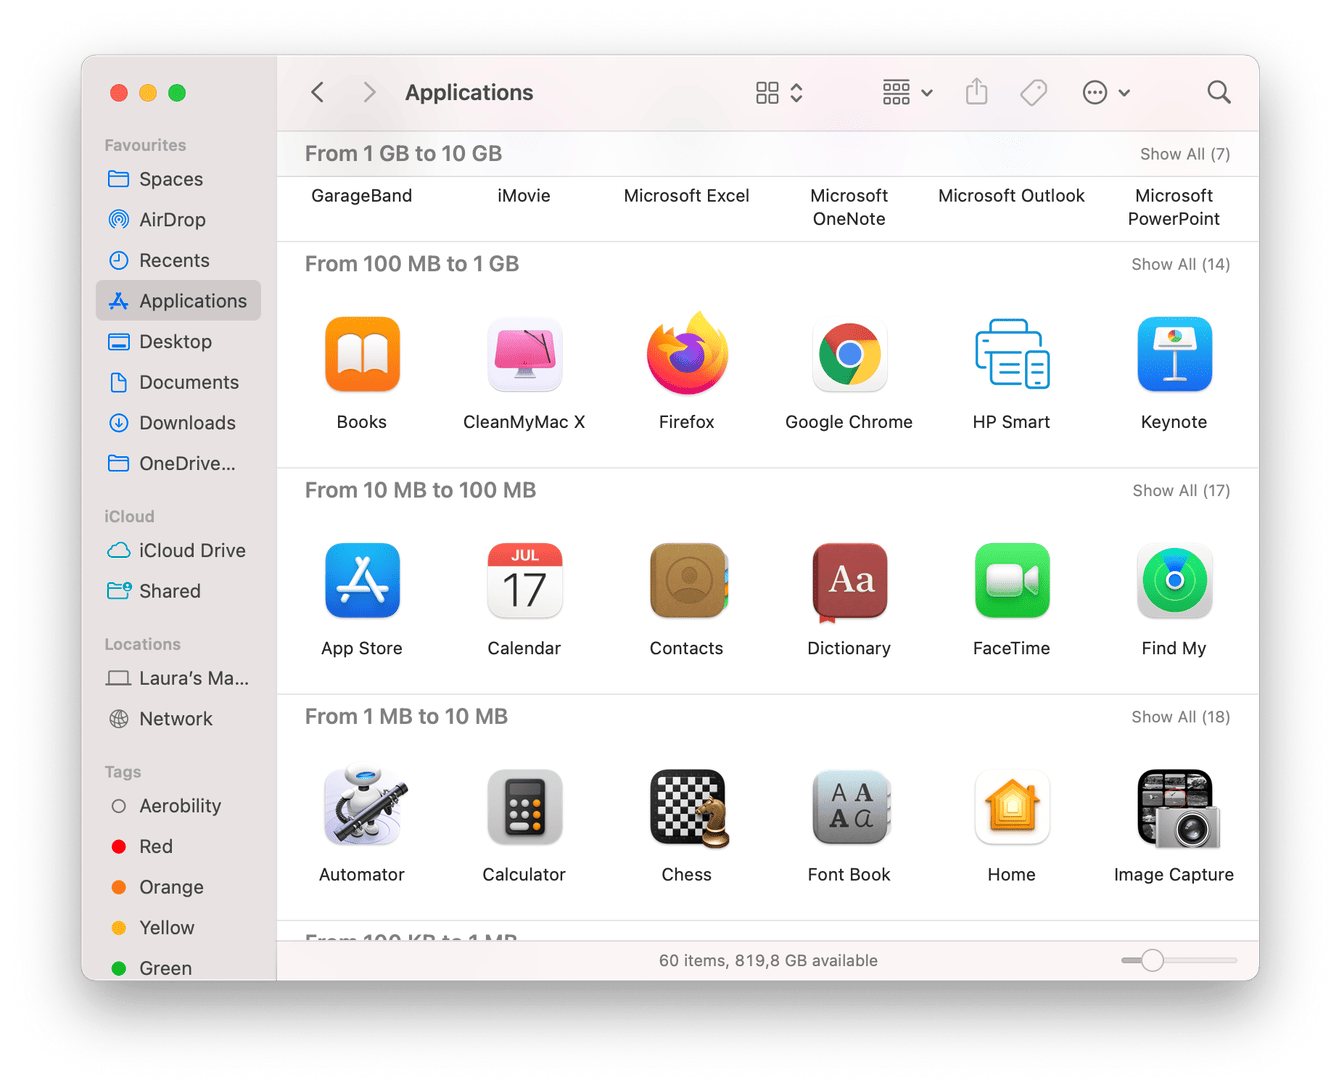This screenshot has height=1088, width=1340.
Task: Open Google Chrome
Action: point(849,354)
